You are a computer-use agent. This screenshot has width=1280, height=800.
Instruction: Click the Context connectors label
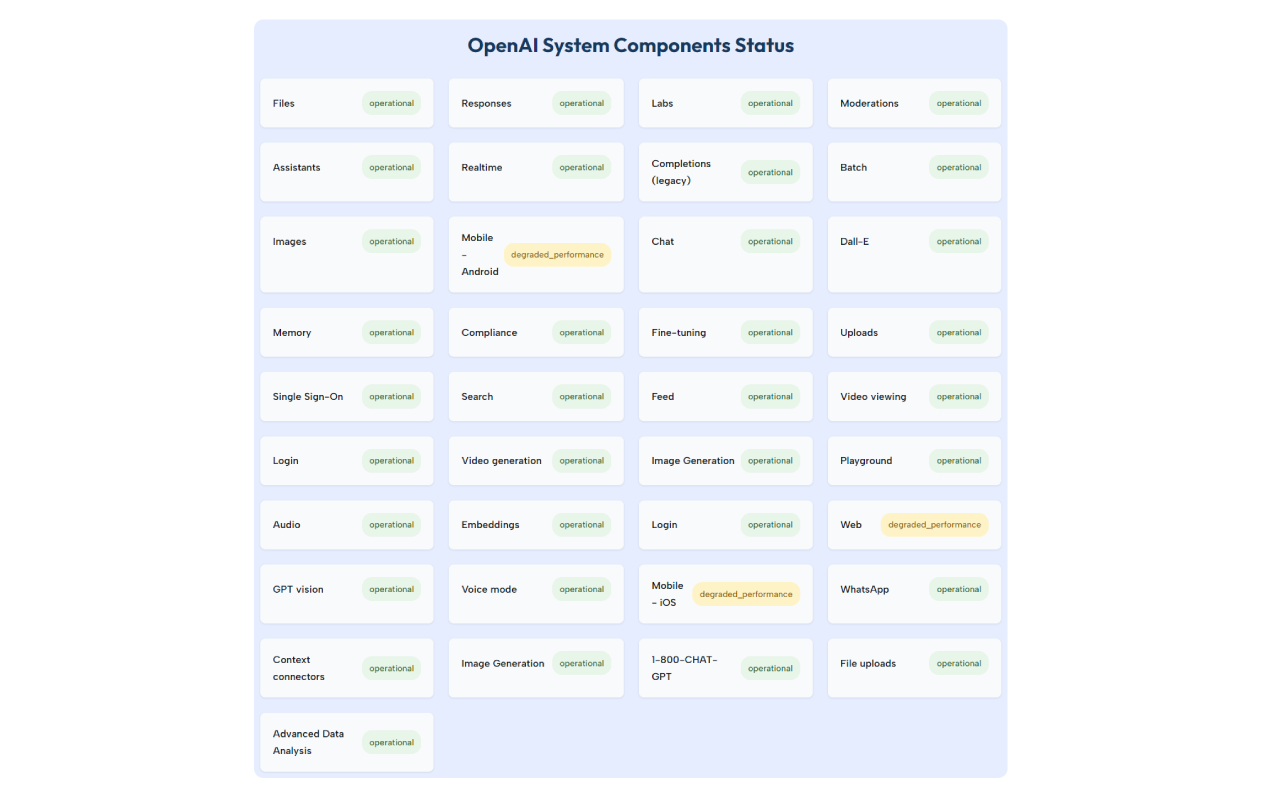point(298,668)
